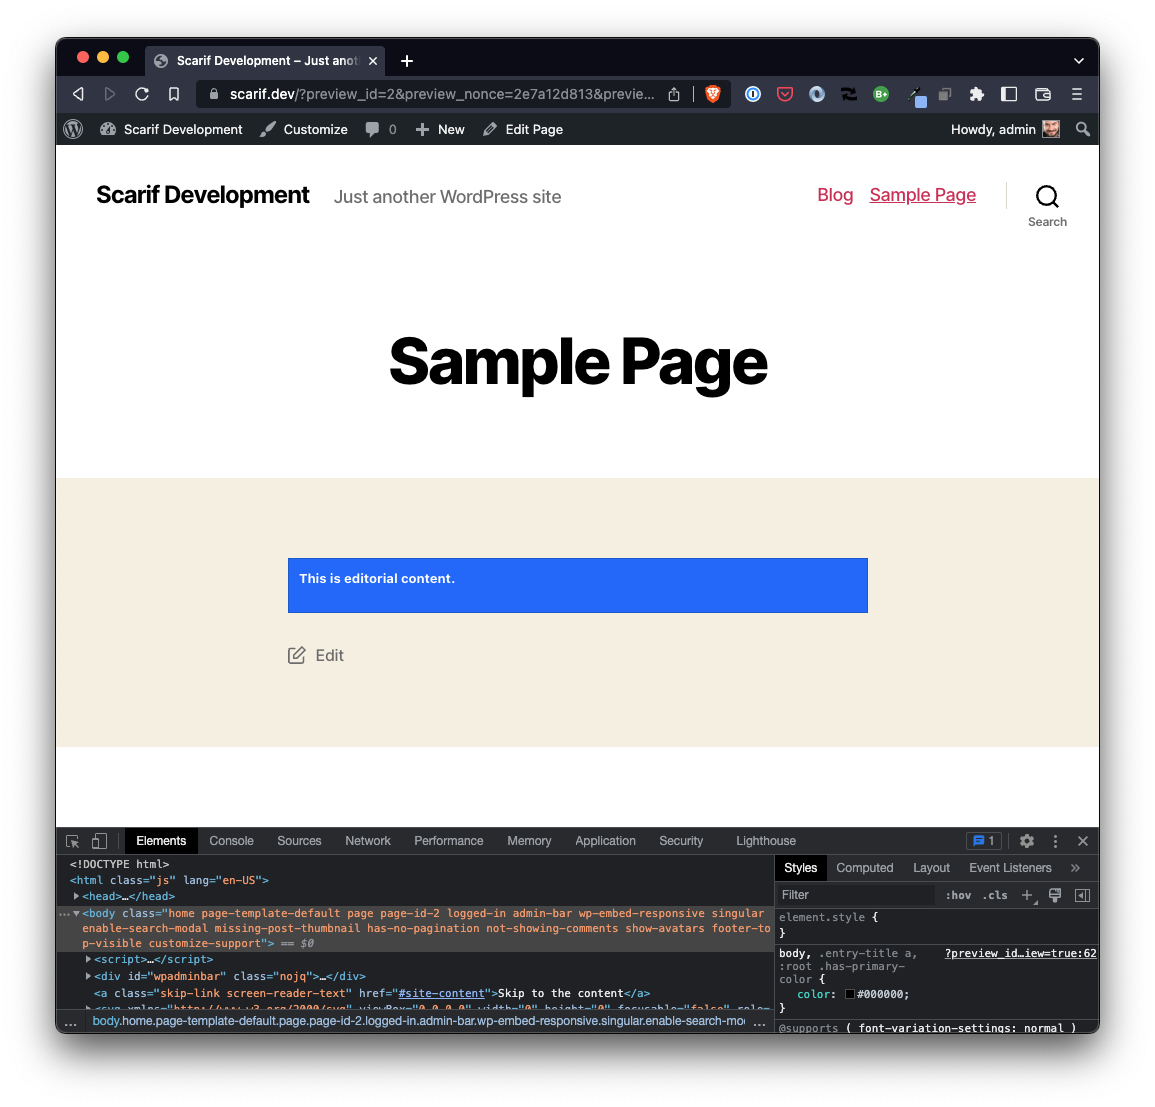Open DevTools settings gear
The height and width of the screenshot is (1107, 1155).
[x=1026, y=841]
